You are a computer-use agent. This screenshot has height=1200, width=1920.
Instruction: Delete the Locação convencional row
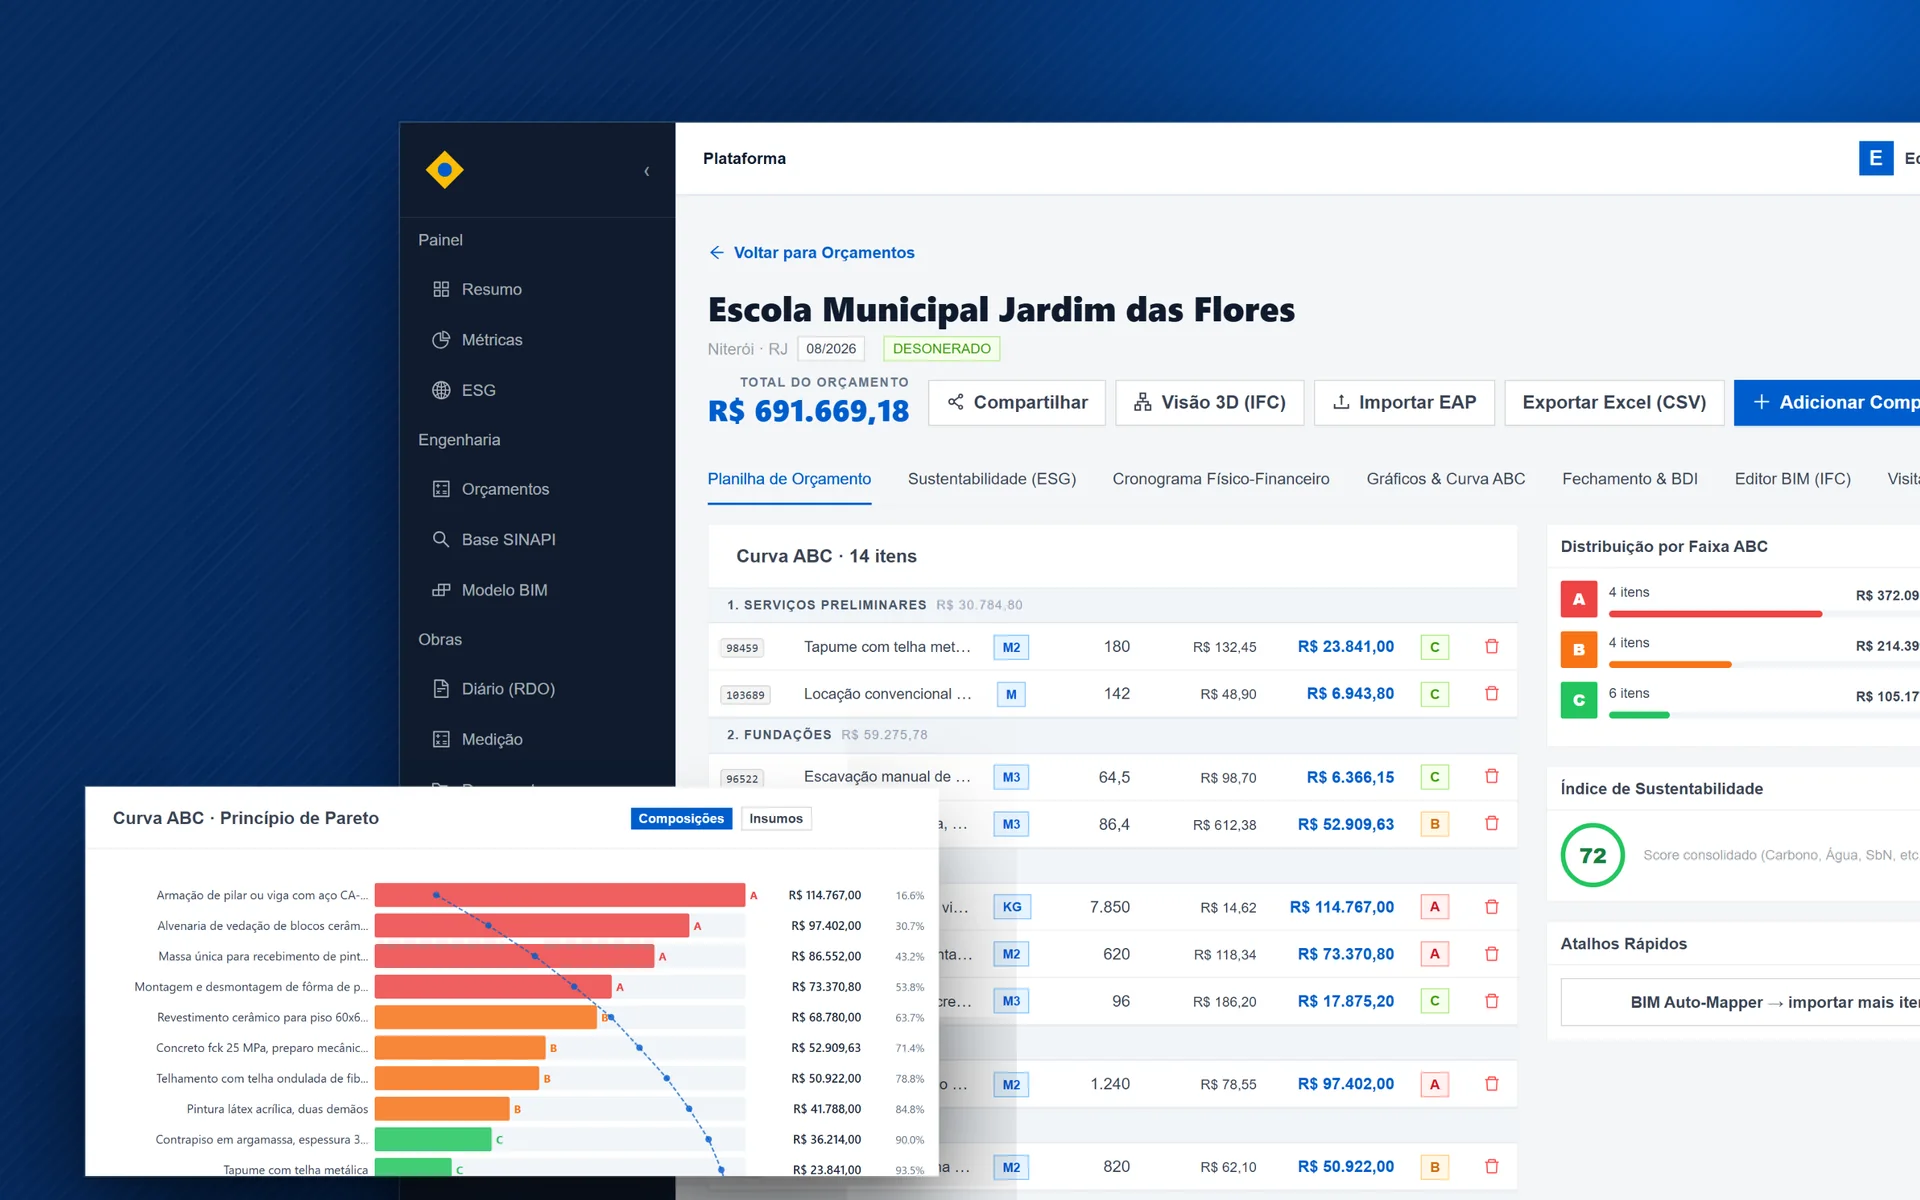pyautogui.click(x=1492, y=694)
